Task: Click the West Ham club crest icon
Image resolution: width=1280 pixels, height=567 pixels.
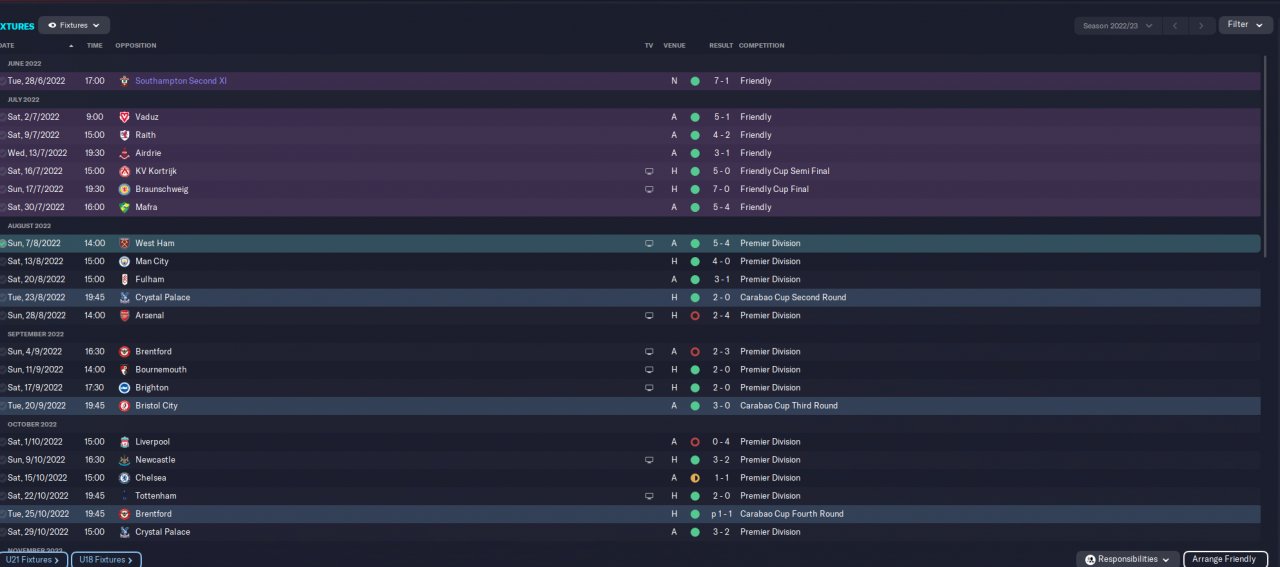Action: click(124, 243)
